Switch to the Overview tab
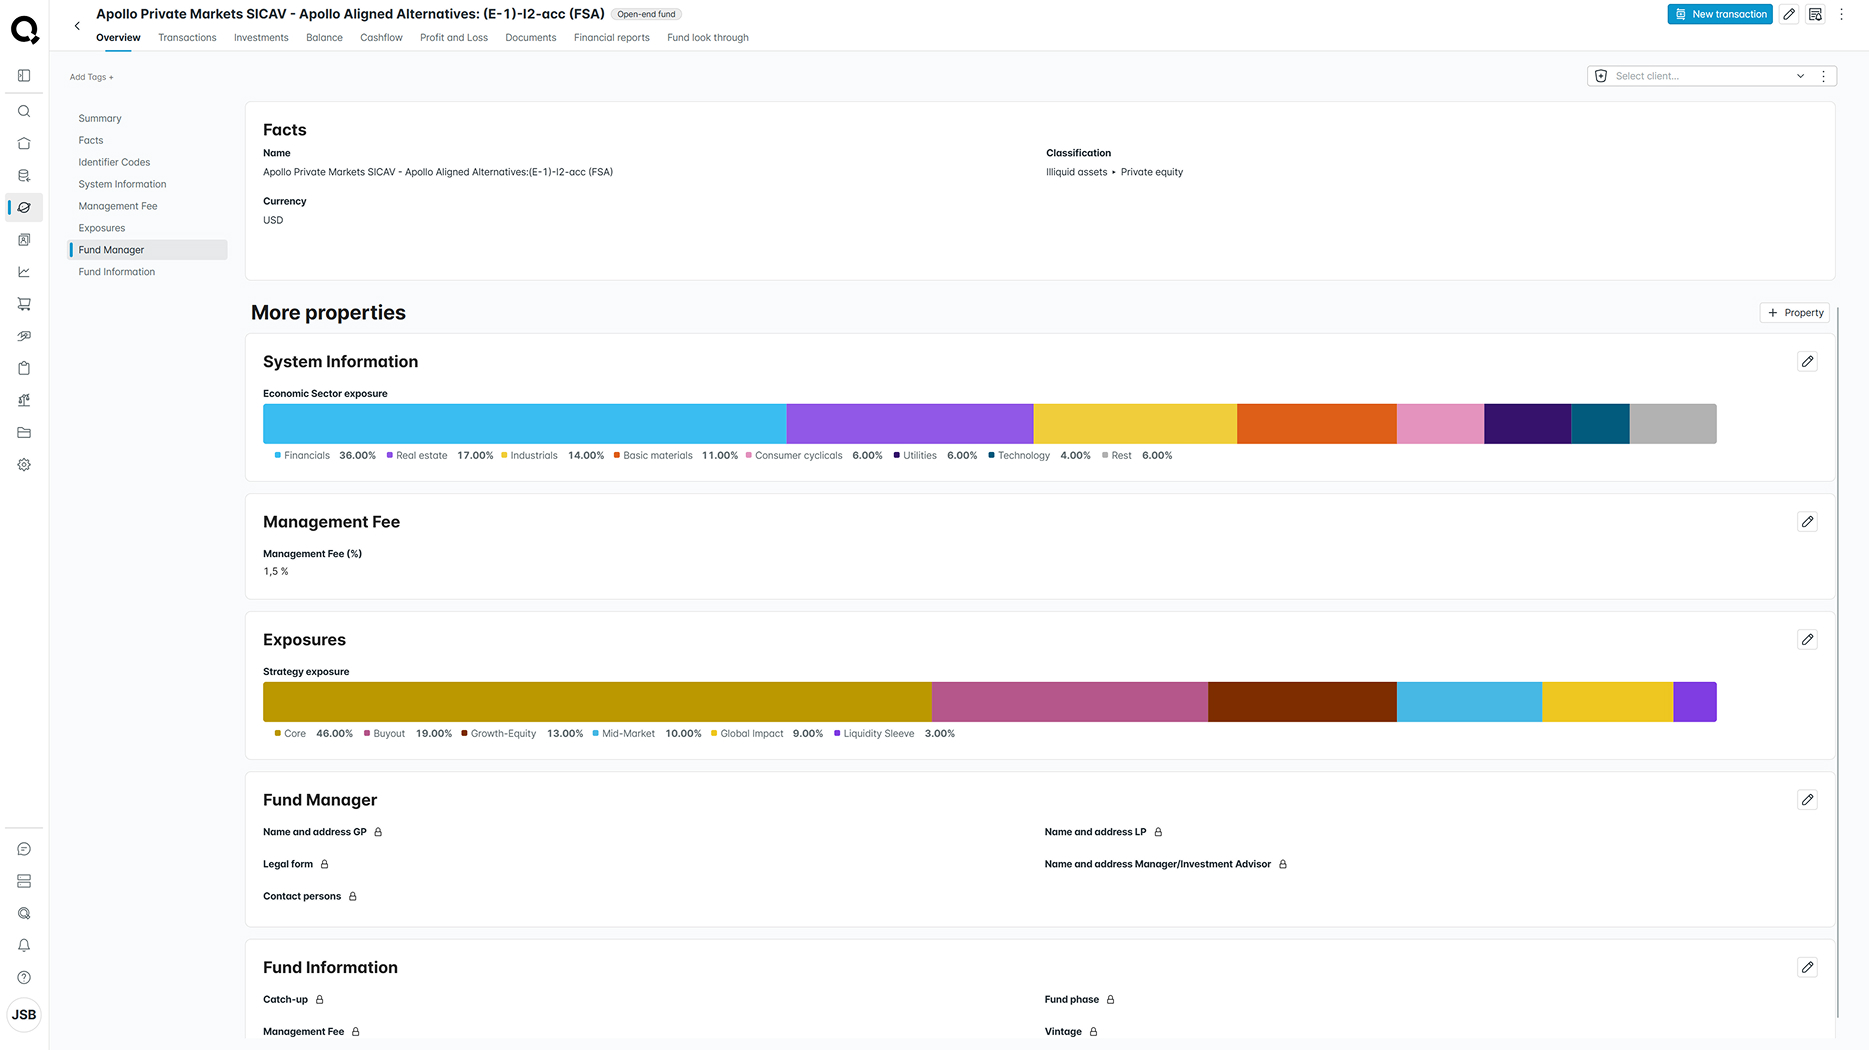Viewport: 1869px width, 1050px height. tap(118, 38)
